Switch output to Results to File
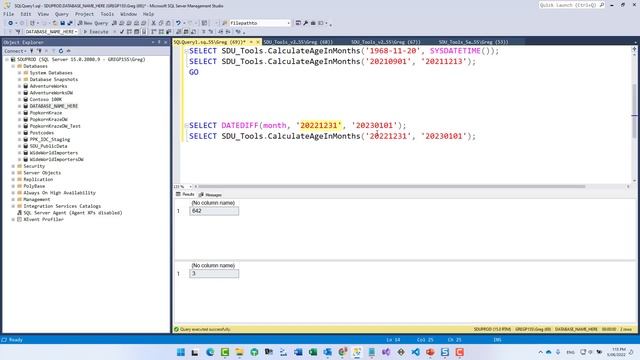This screenshot has width=640, height=360. 193,31
